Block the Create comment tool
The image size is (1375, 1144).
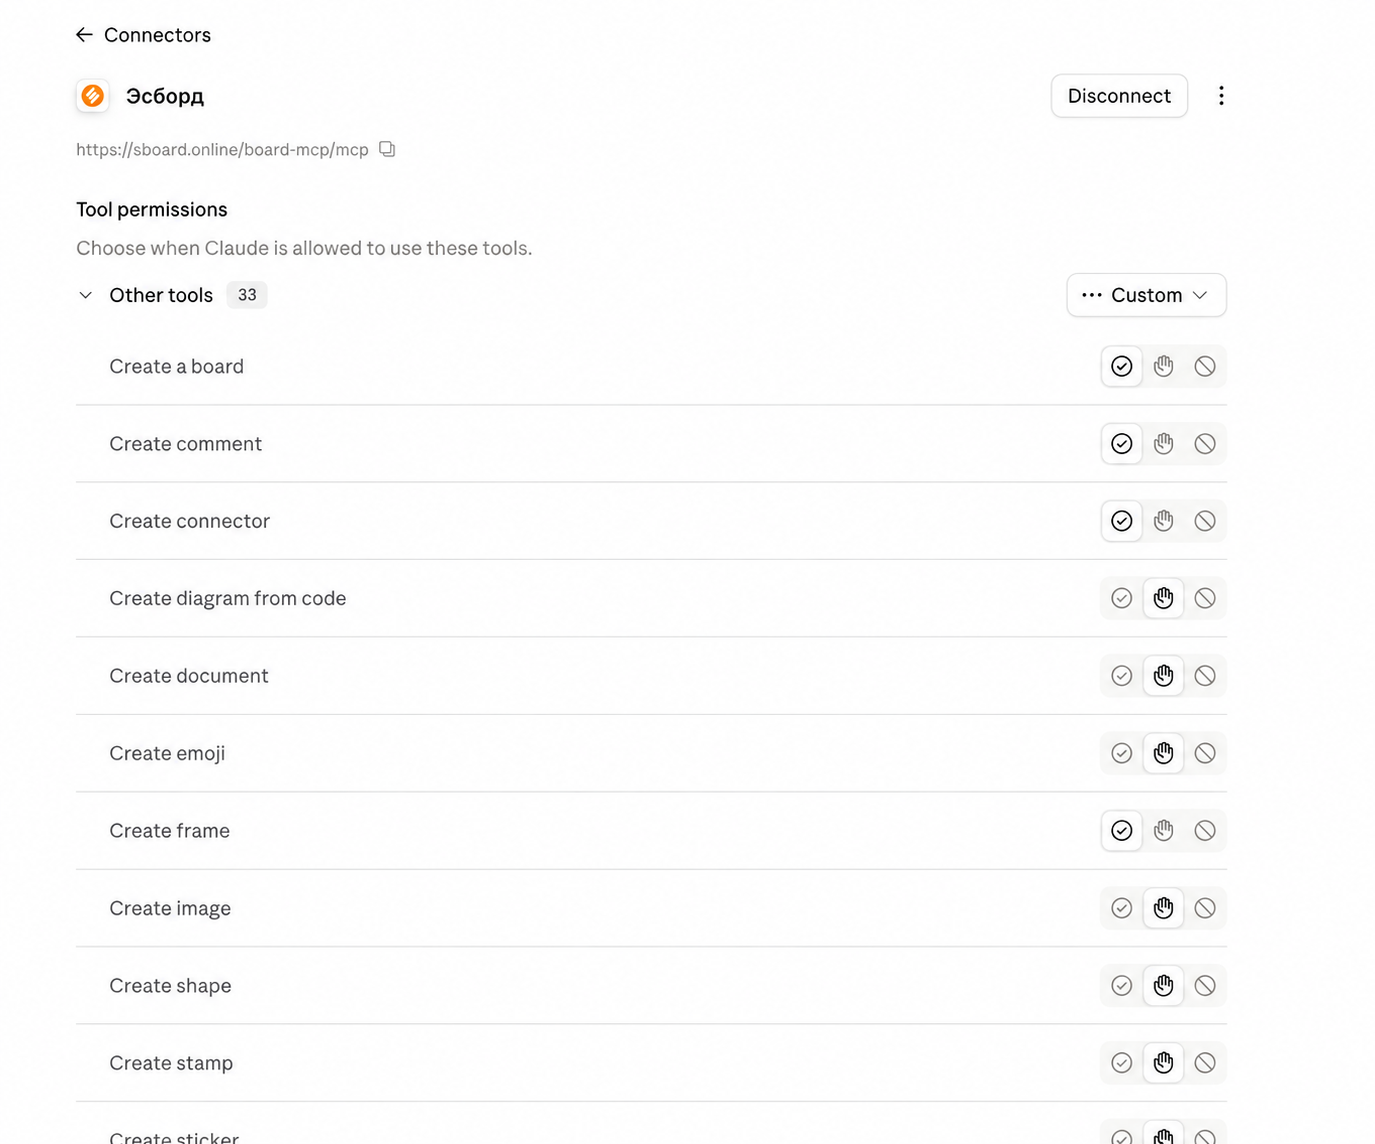[1205, 444]
